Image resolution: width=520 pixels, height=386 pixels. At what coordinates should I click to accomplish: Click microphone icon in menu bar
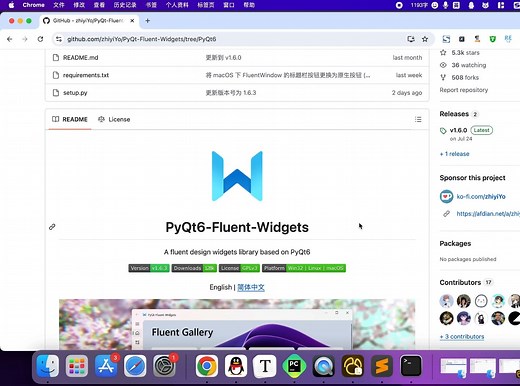tap(445, 5)
